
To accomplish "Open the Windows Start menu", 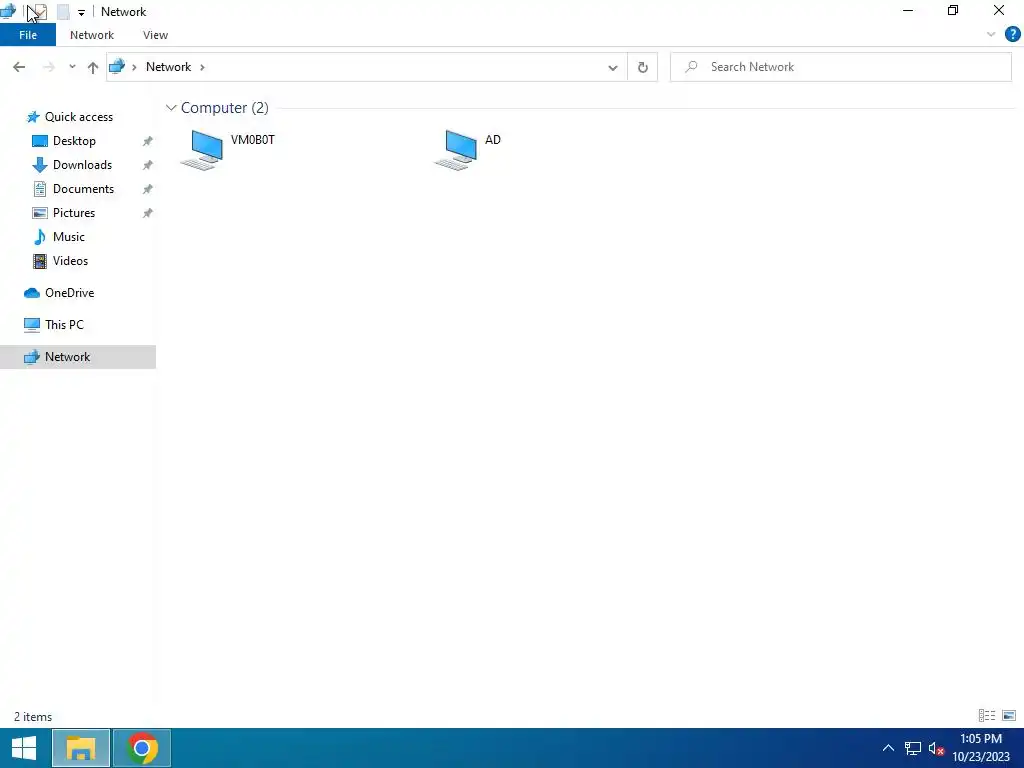I will pyautogui.click(x=24, y=748).
